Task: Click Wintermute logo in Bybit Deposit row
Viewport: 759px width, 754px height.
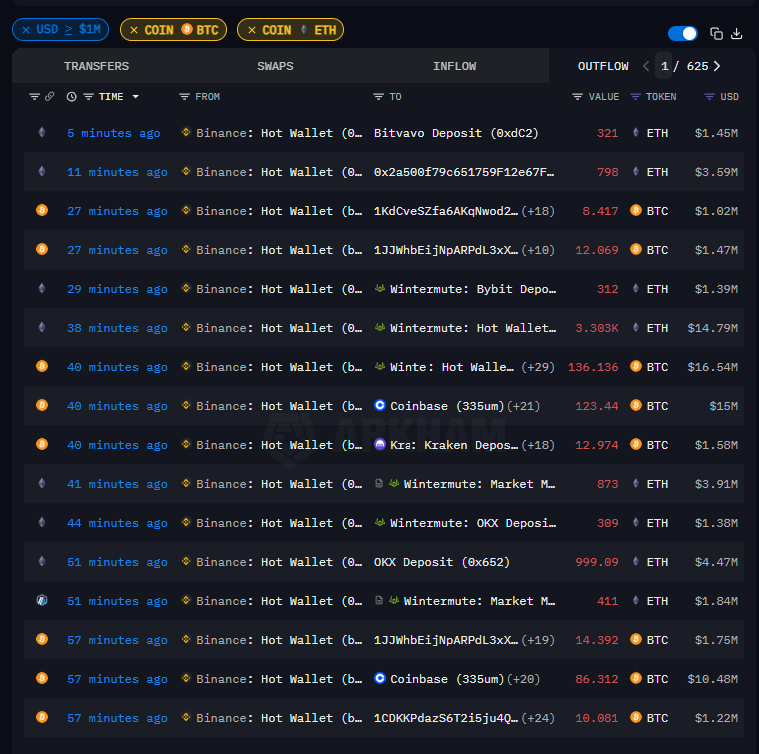Action: 380,288
